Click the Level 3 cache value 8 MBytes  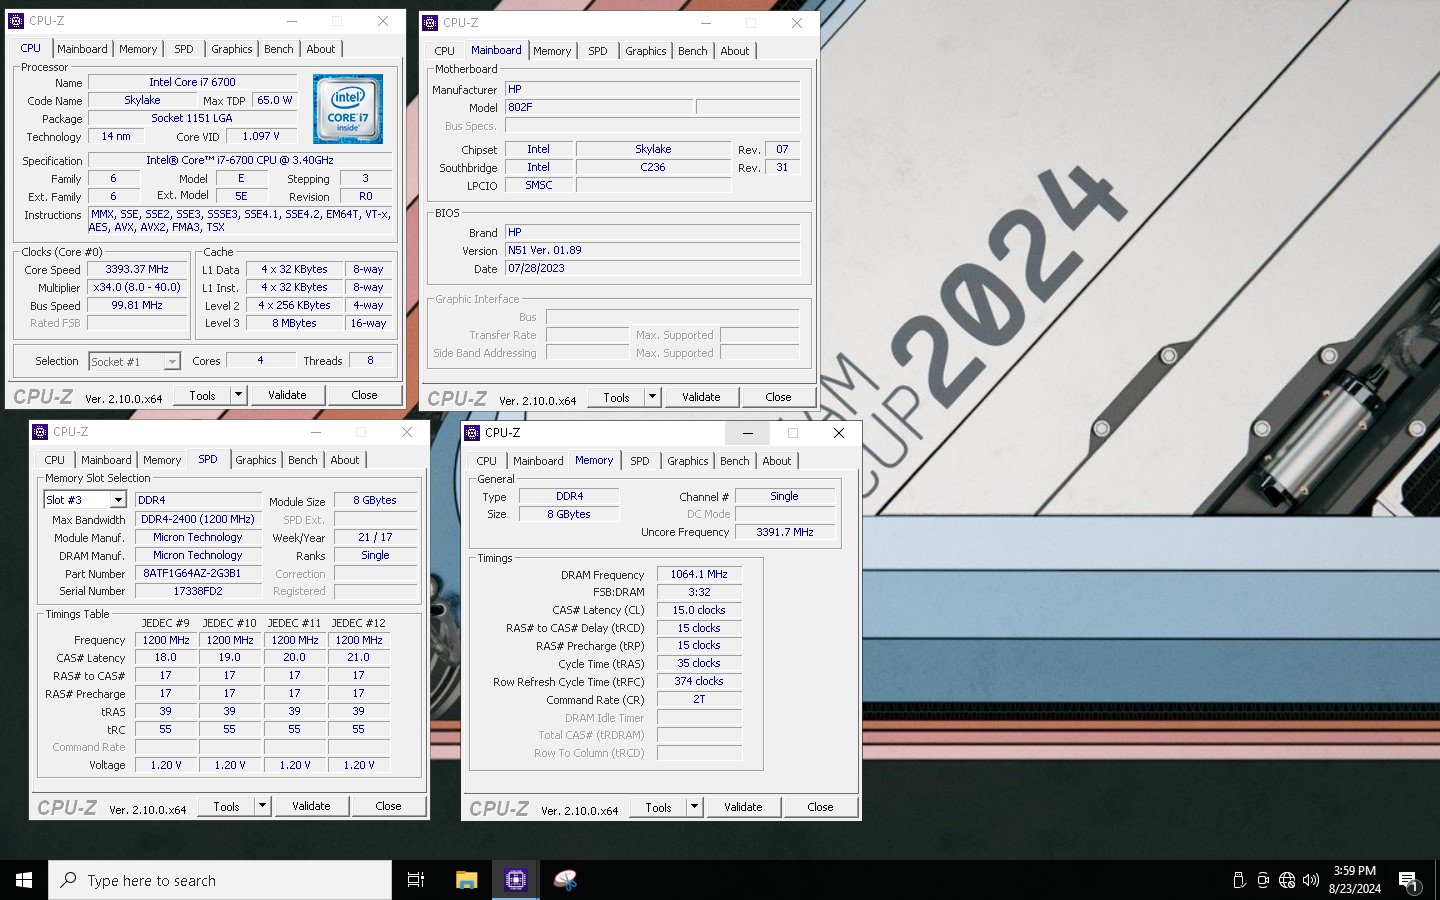pos(294,323)
